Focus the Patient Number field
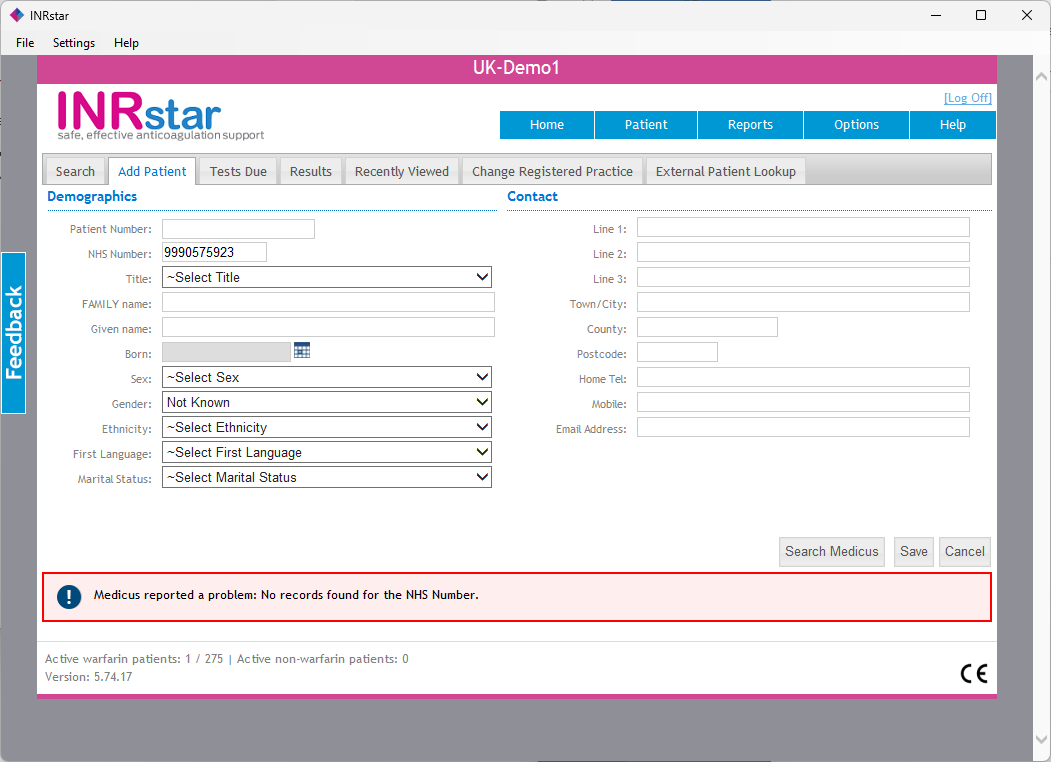1051x762 pixels. (x=238, y=229)
